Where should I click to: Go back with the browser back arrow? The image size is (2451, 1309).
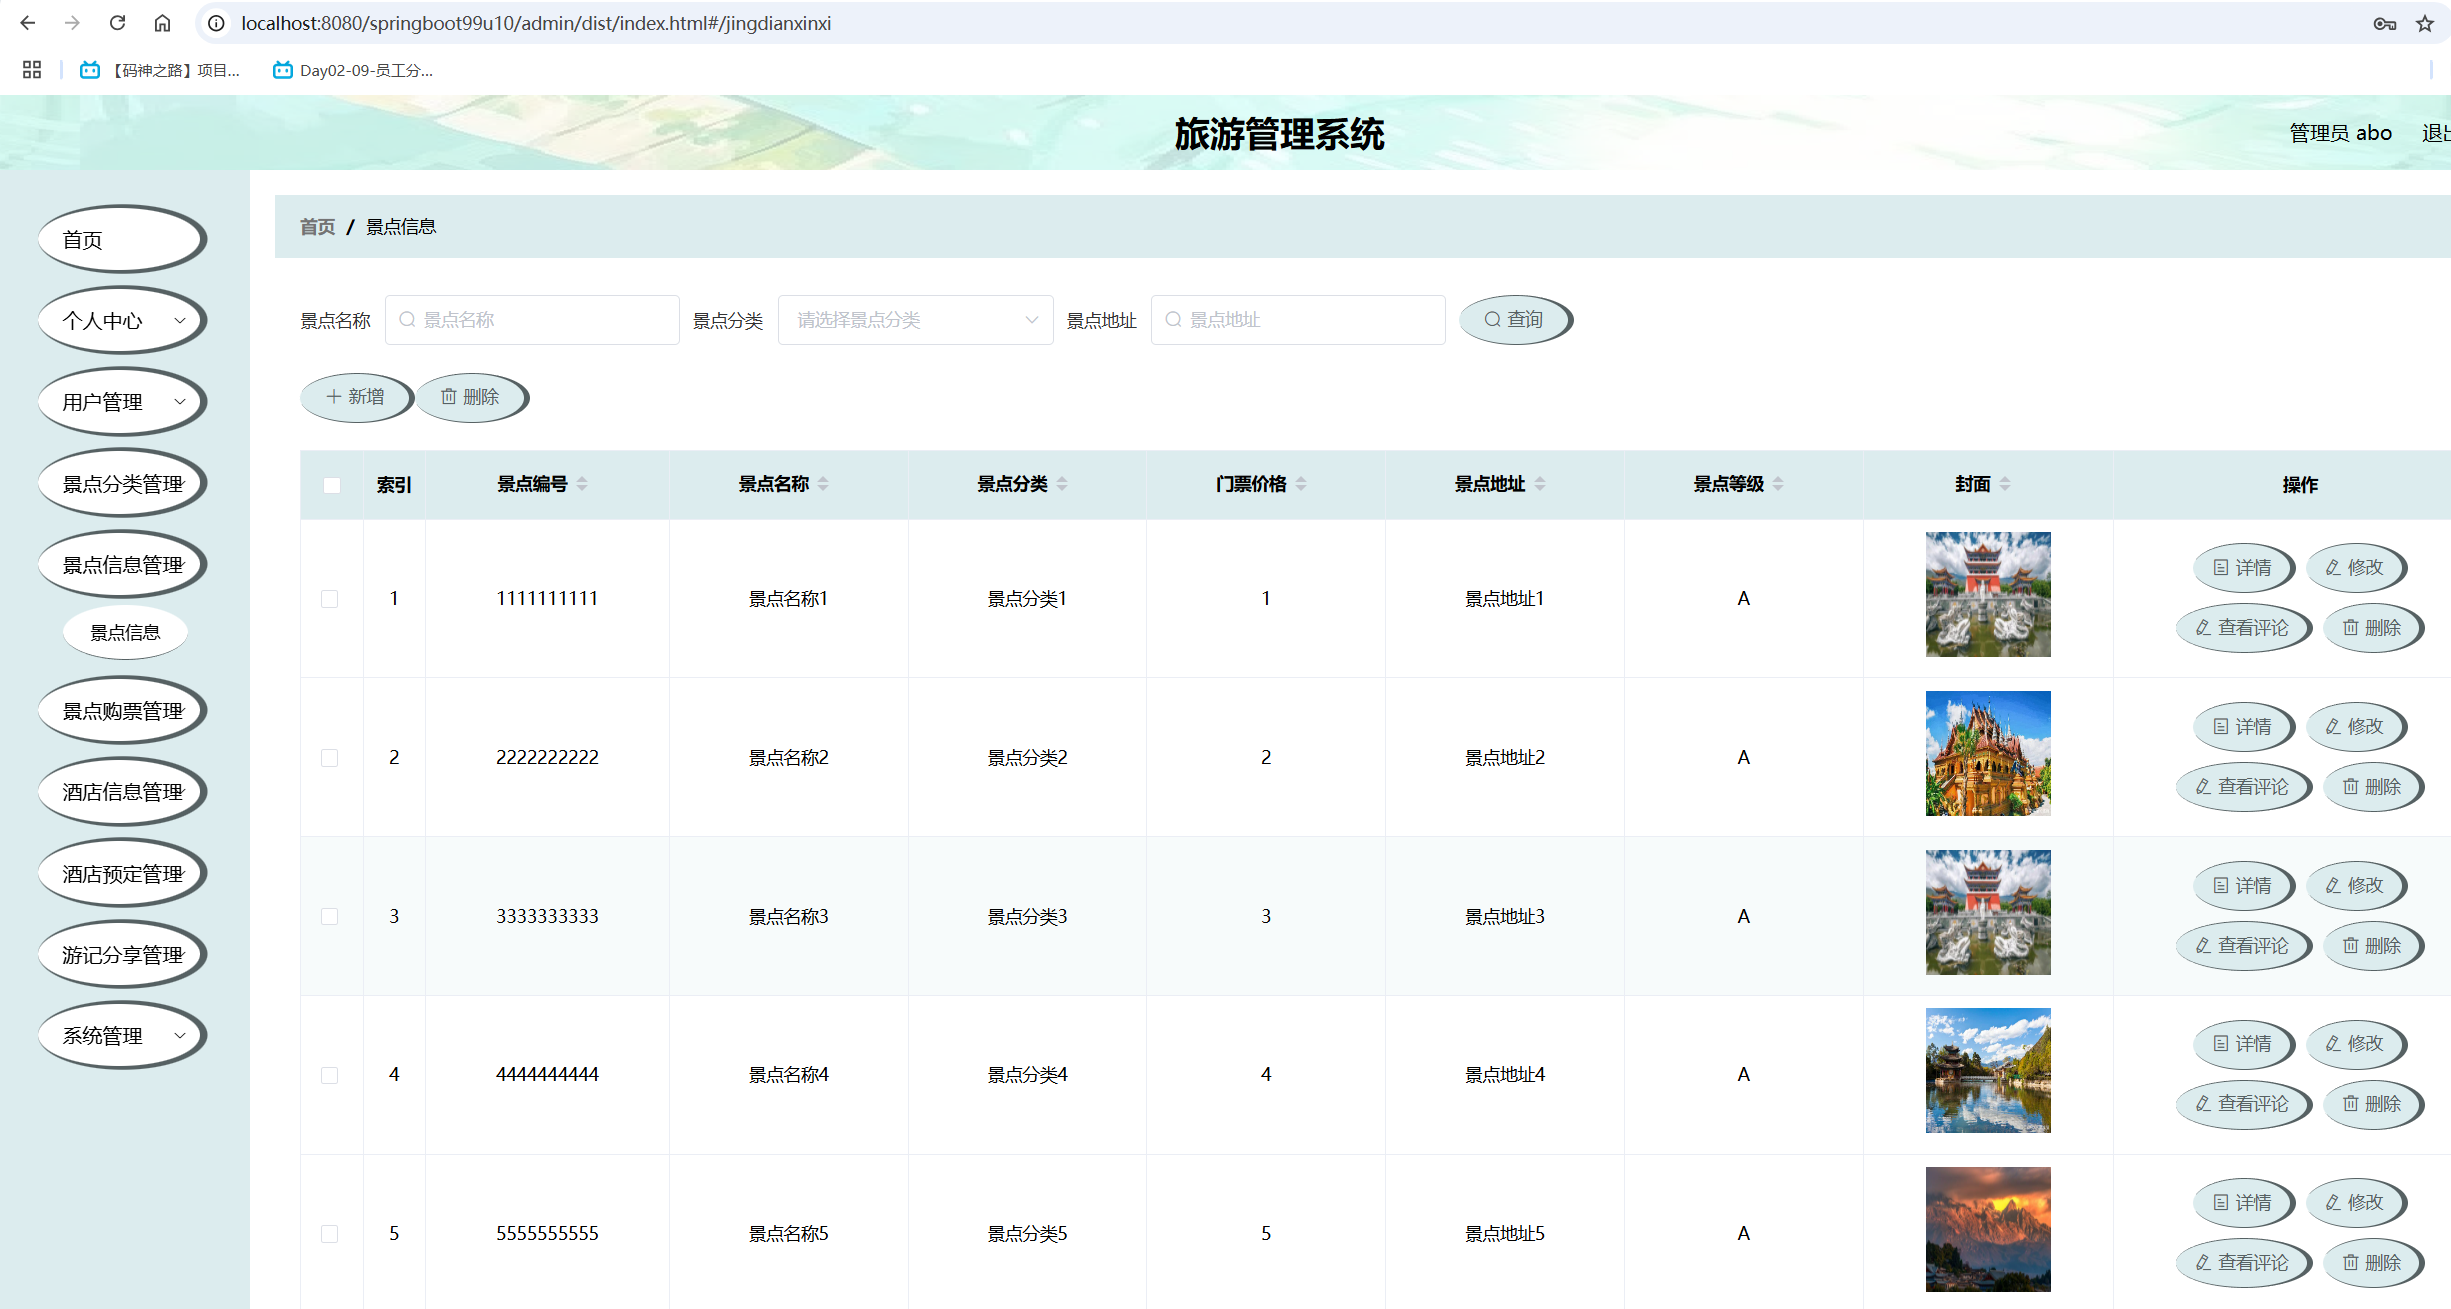tap(28, 23)
